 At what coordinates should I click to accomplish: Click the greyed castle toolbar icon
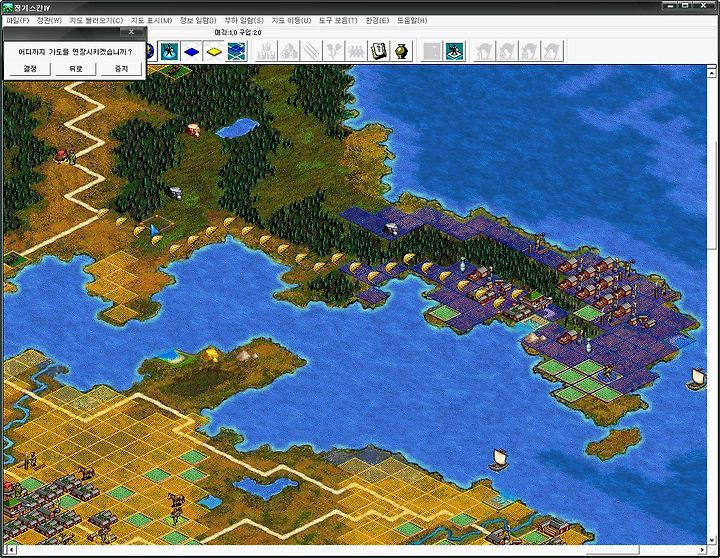[266, 51]
